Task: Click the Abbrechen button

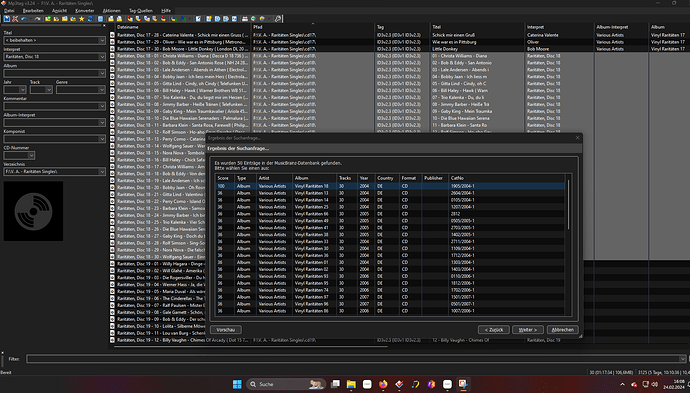Action: [x=562, y=330]
